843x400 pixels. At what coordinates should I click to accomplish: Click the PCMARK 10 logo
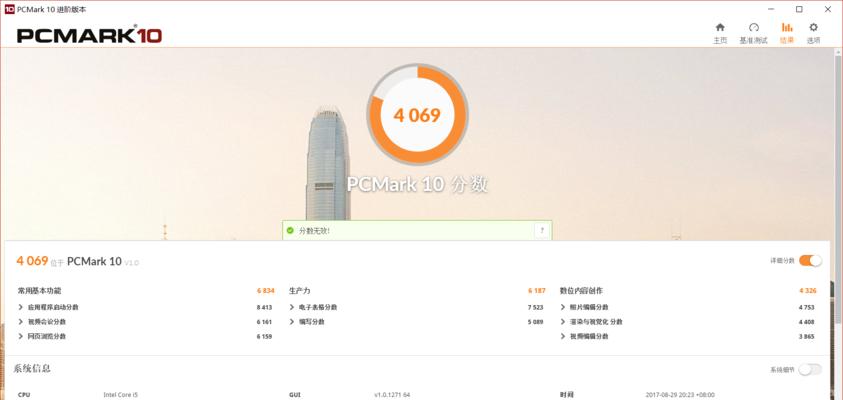(x=89, y=35)
